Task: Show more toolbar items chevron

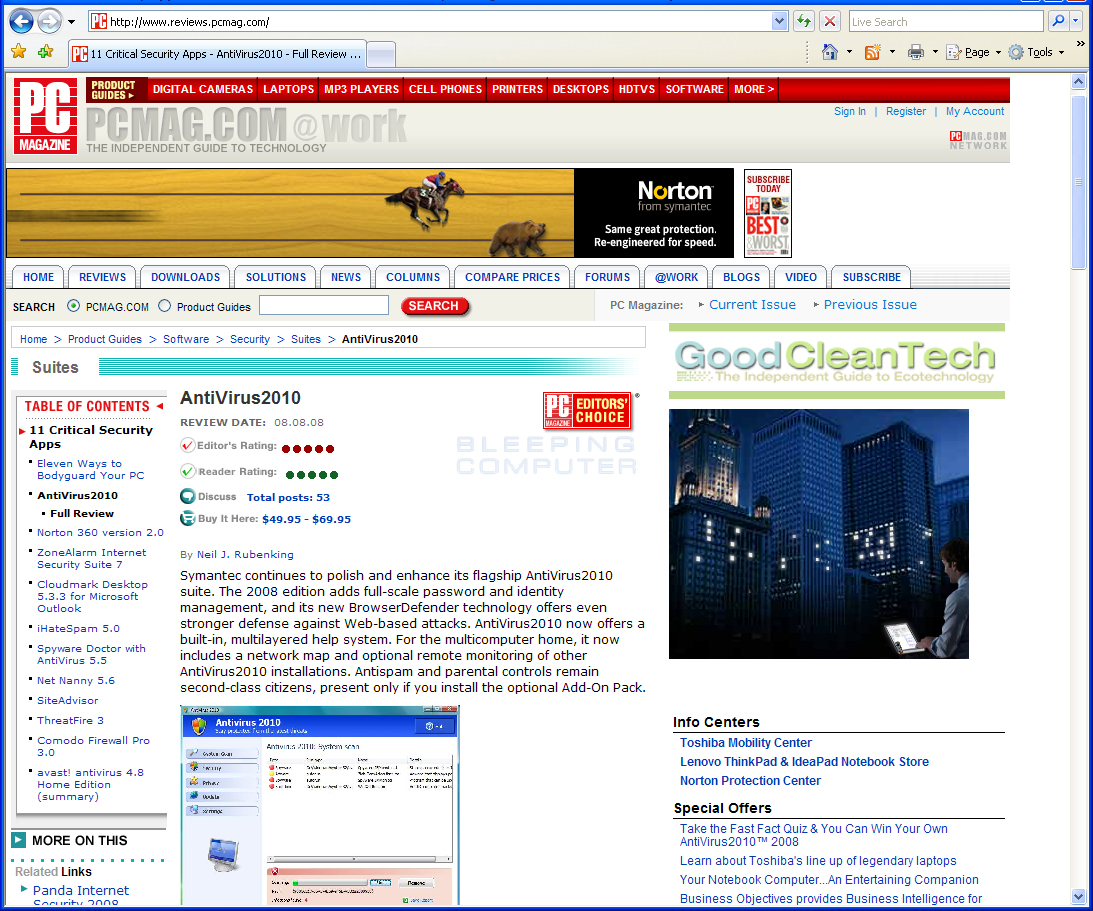Action: pyautogui.click(x=1080, y=44)
